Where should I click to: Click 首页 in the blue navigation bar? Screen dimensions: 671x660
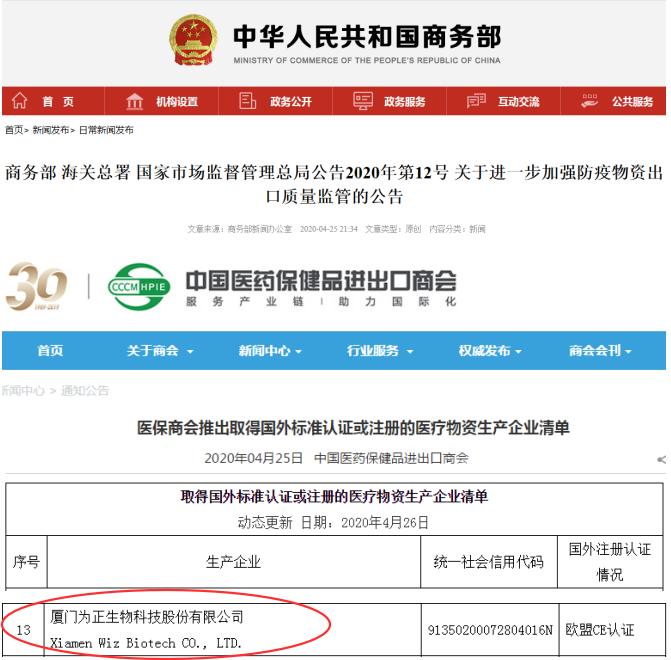click(50, 351)
